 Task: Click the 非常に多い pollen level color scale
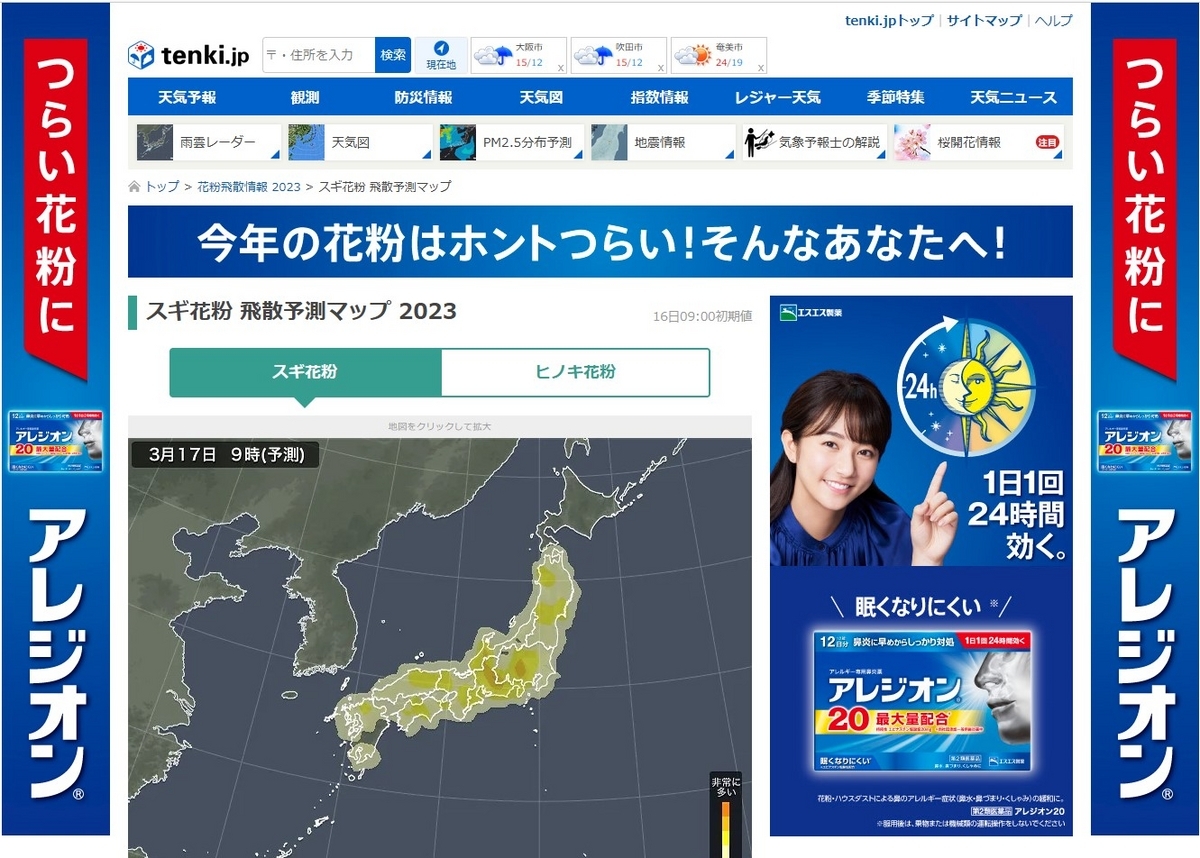pyautogui.click(x=726, y=815)
